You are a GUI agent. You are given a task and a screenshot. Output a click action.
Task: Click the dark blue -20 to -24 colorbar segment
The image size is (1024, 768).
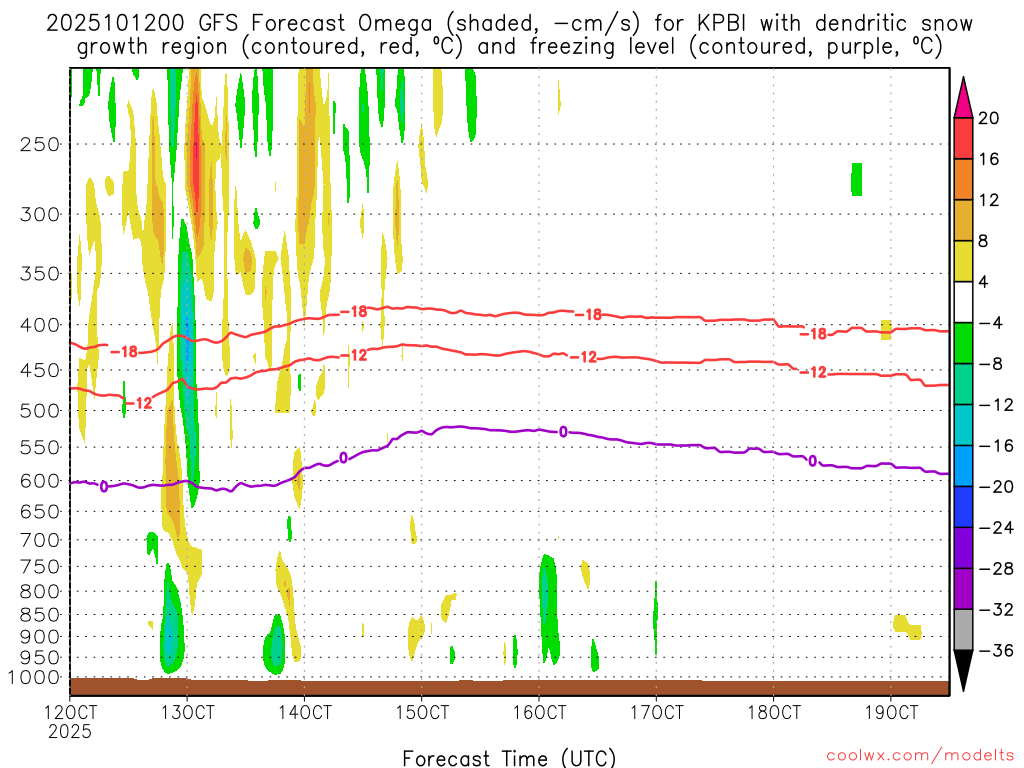(963, 507)
